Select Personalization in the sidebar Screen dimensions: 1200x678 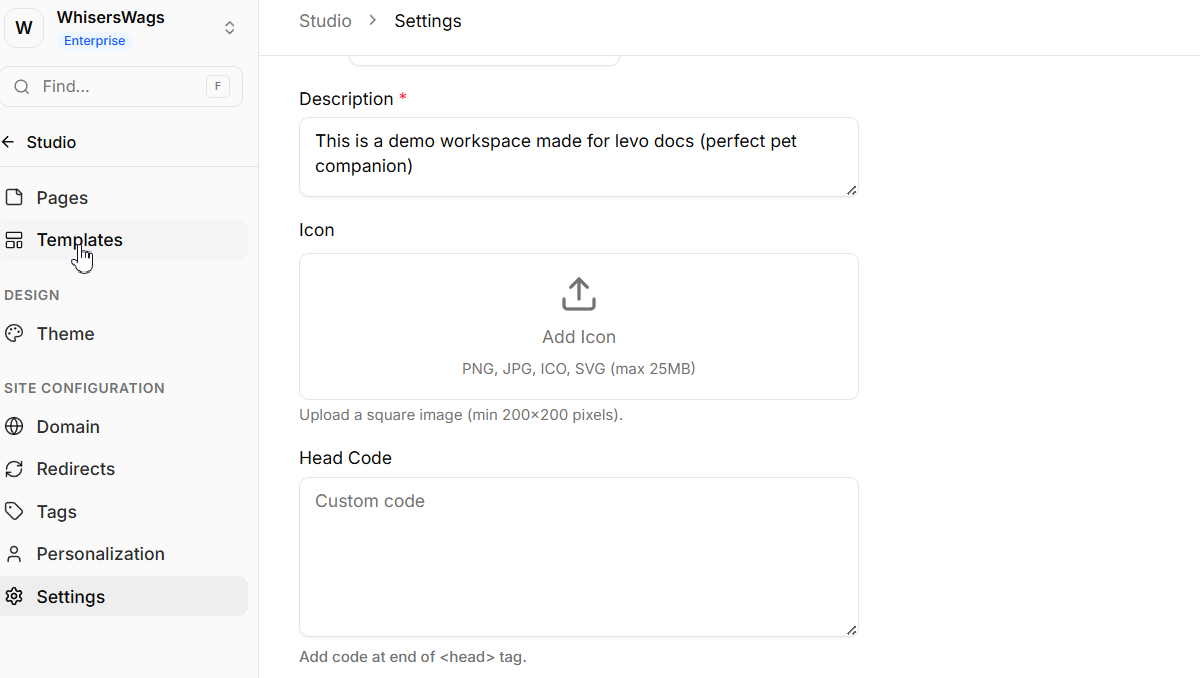click(x=100, y=554)
